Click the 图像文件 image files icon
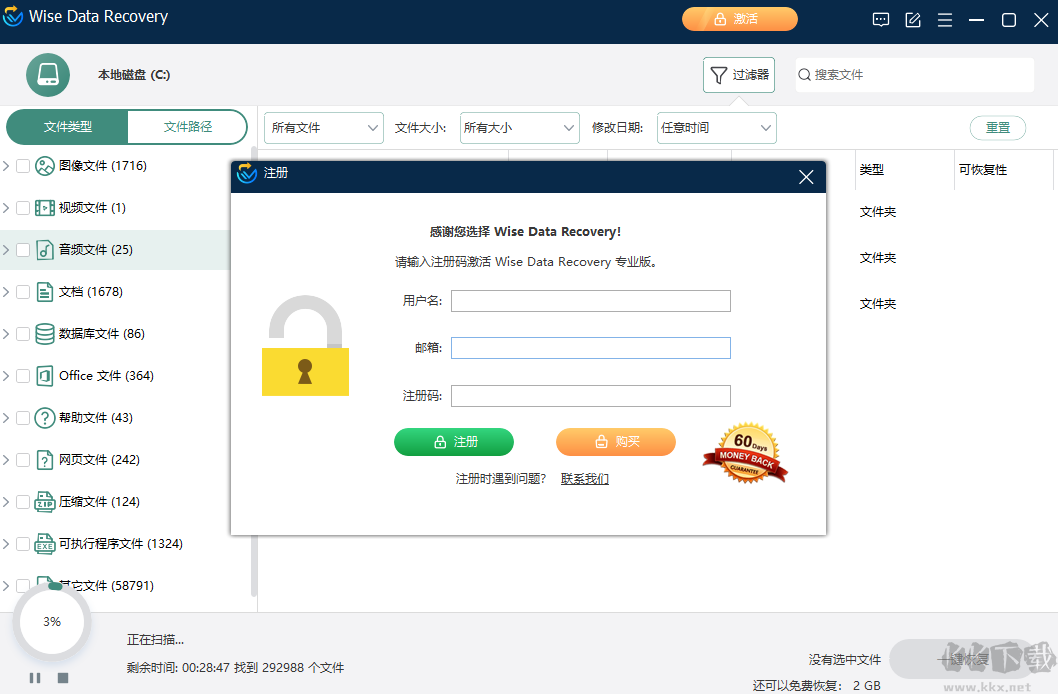The height and width of the screenshot is (694, 1058). pyautogui.click(x=44, y=165)
